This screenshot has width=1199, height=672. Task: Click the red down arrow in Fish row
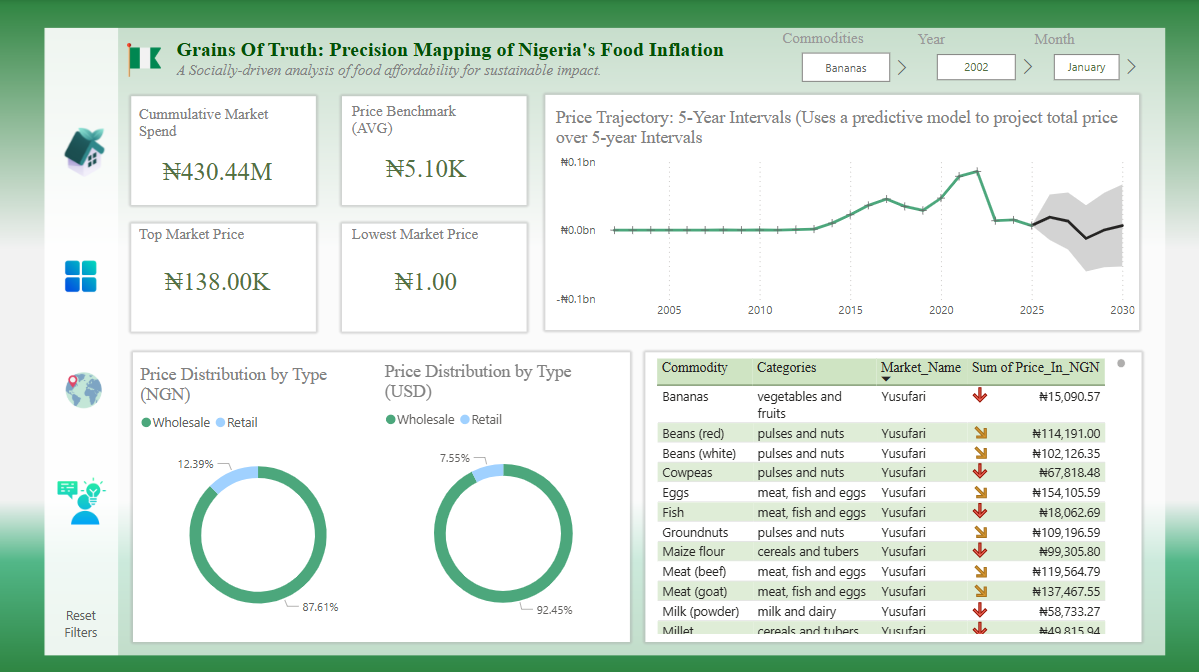tap(980, 511)
